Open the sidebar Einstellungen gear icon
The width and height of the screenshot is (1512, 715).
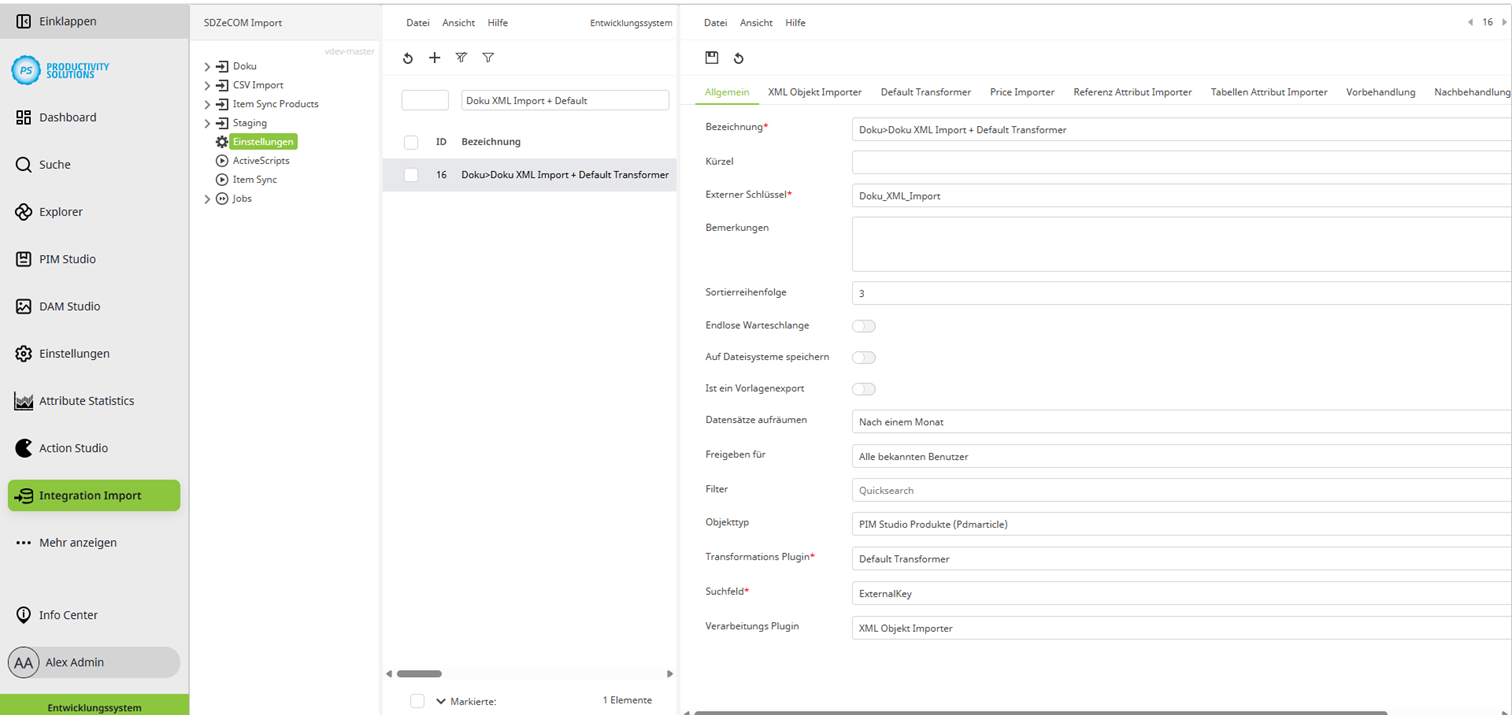tap(24, 354)
